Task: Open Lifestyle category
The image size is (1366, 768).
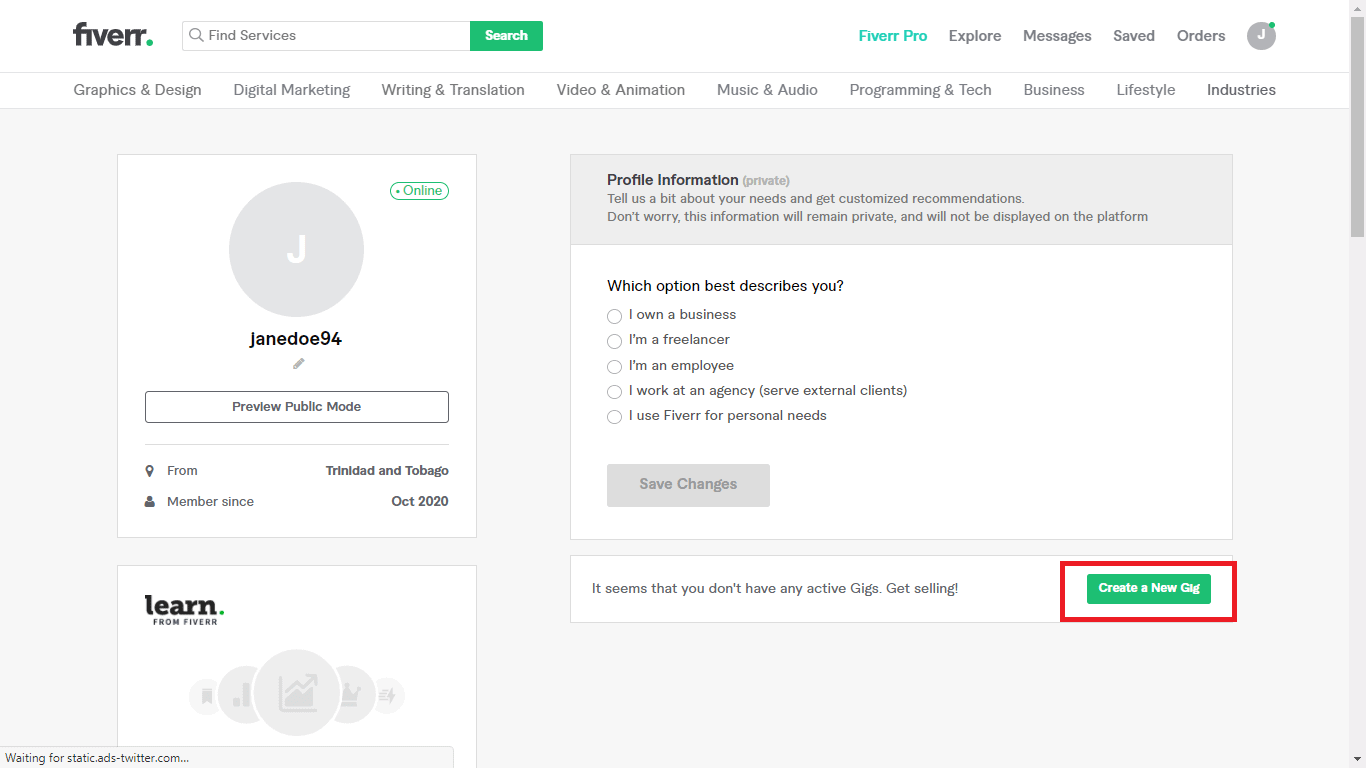Action: pyautogui.click(x=1146, y=90)
